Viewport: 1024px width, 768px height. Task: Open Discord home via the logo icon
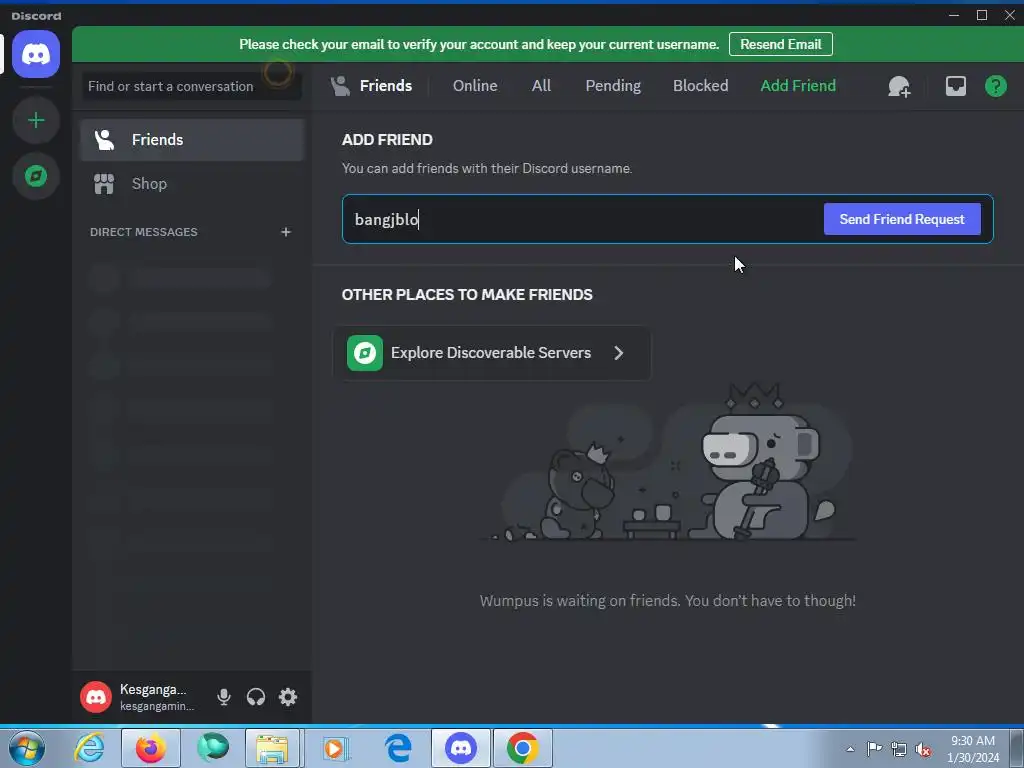[x=36, y=54]
